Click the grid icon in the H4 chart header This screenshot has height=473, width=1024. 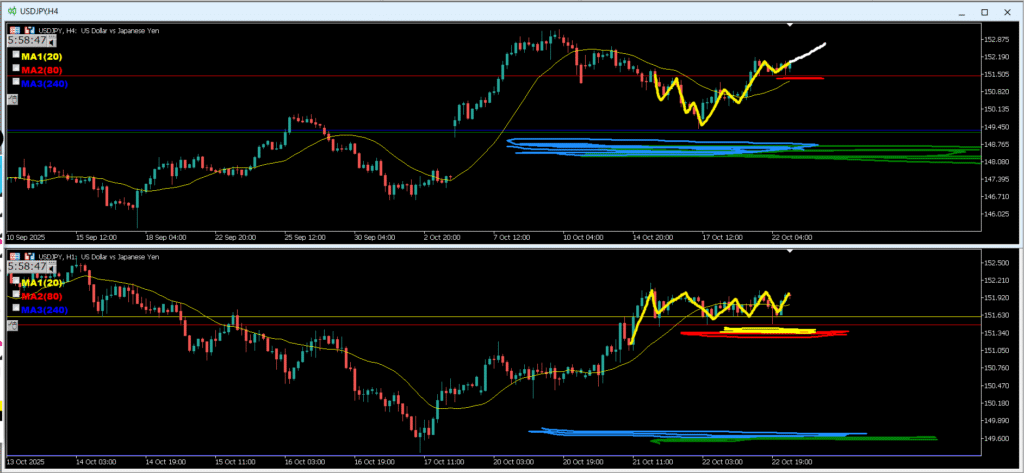[x=14, y=31]
